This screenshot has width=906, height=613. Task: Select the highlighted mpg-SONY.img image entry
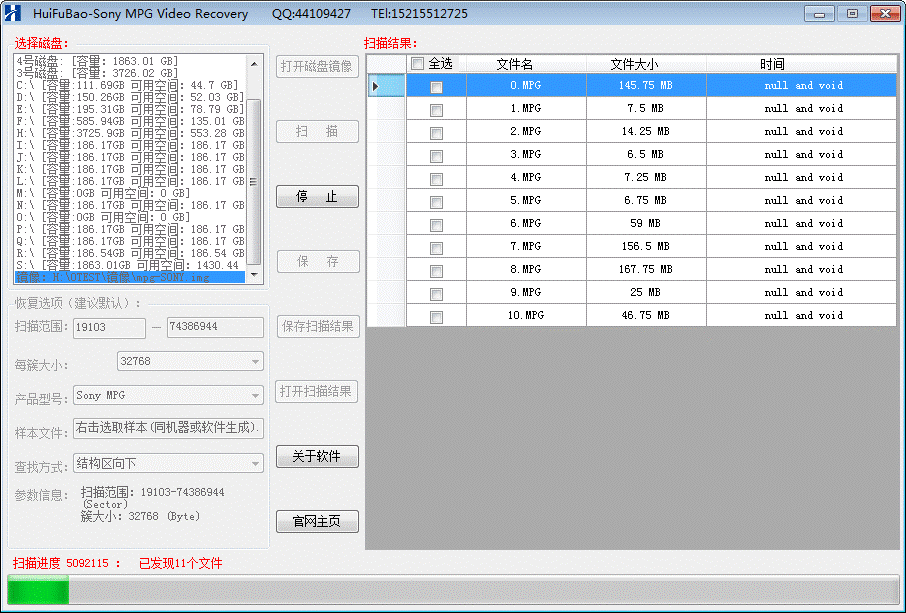[128, 277]
